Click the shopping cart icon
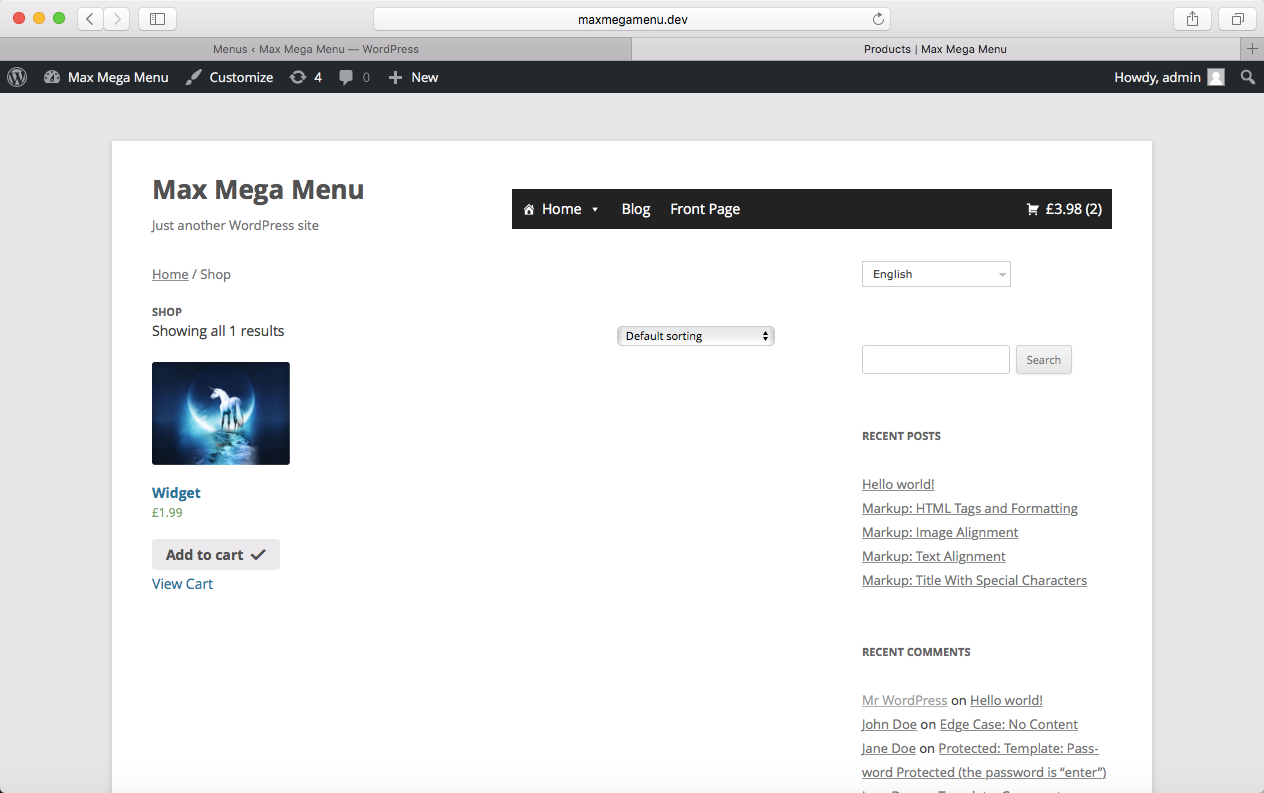1264x793 pixels. tap(1033, 209)
